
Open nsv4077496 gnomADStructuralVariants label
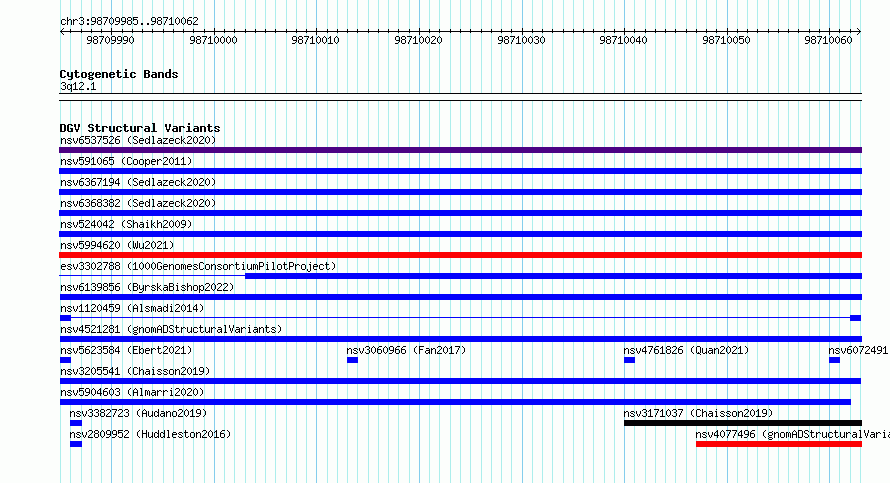tap(792, 434)
